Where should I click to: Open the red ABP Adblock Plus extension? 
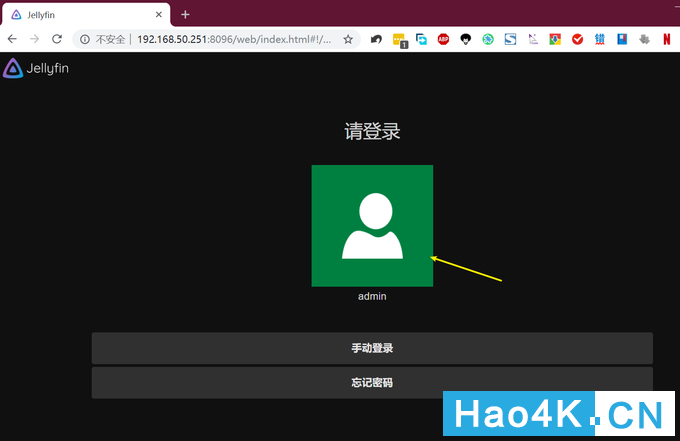(443, 39)
